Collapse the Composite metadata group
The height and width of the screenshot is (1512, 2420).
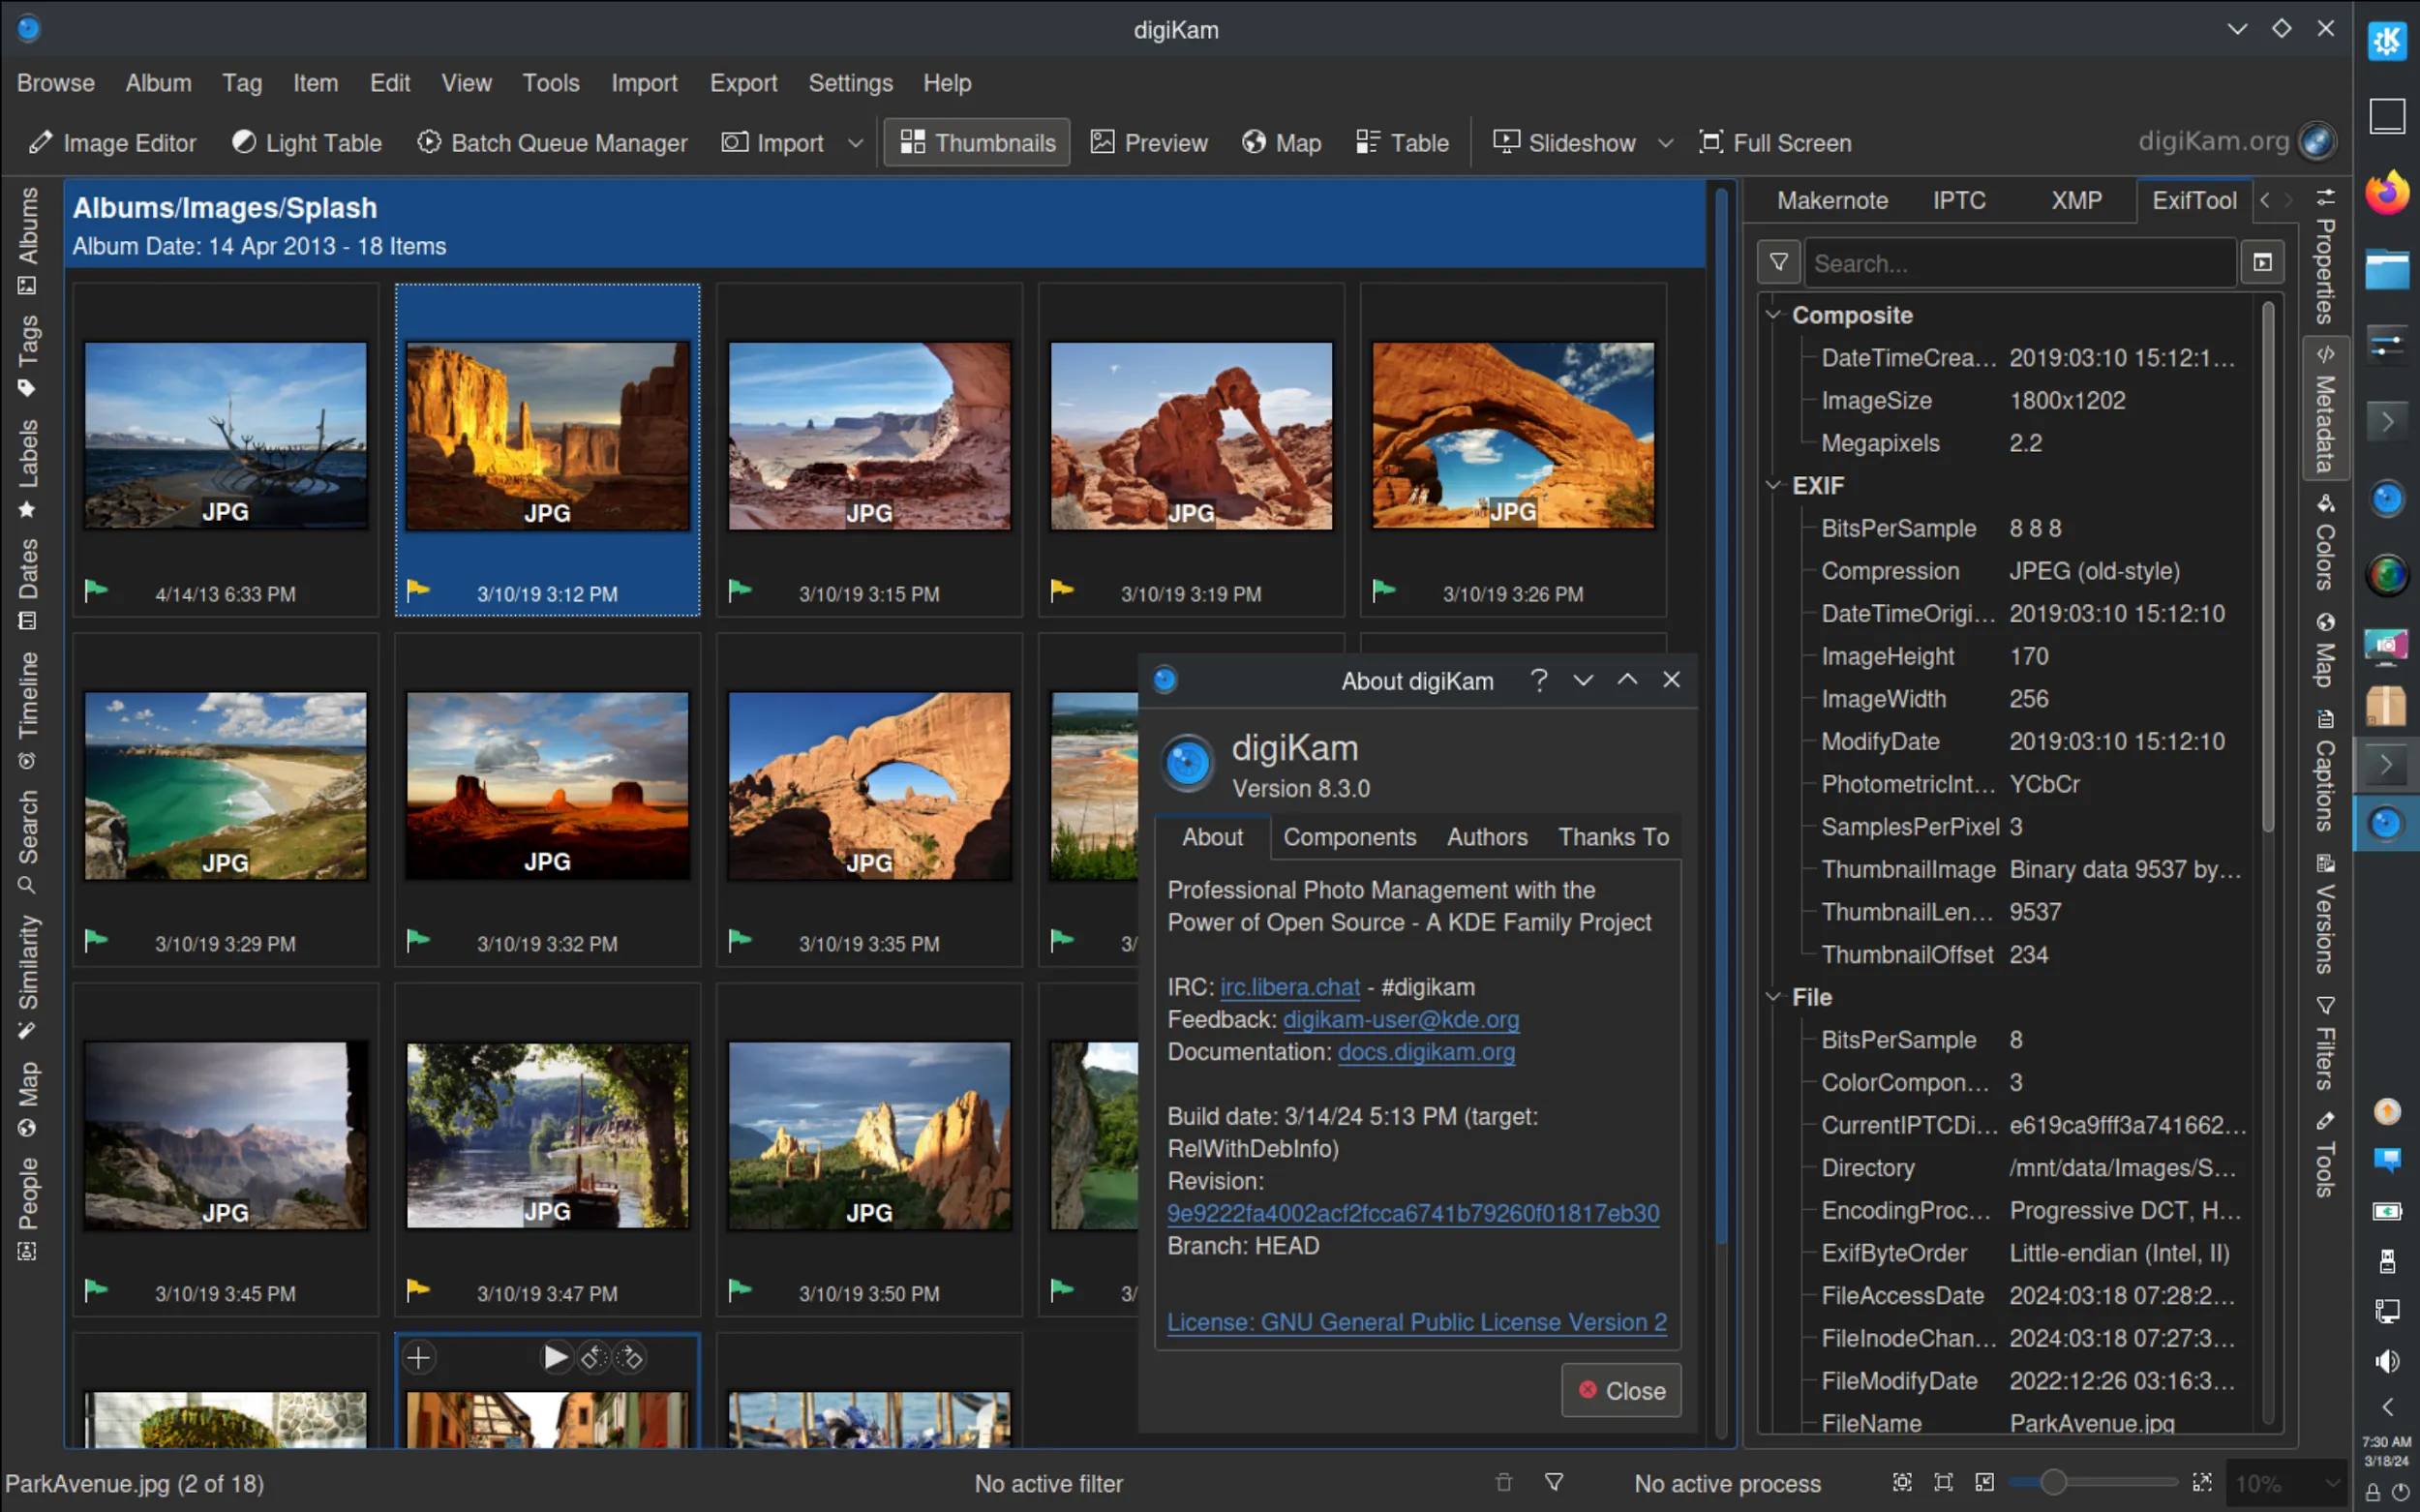point(1774,315)
